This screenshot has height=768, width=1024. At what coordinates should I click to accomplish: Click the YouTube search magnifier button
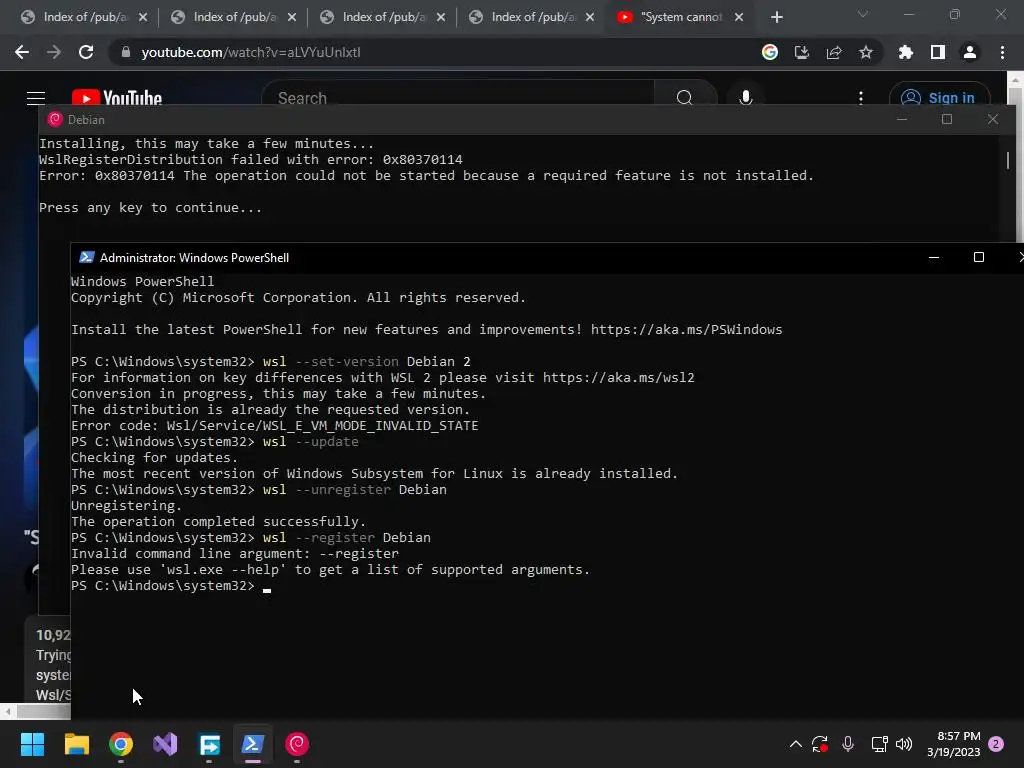point(684,98)
